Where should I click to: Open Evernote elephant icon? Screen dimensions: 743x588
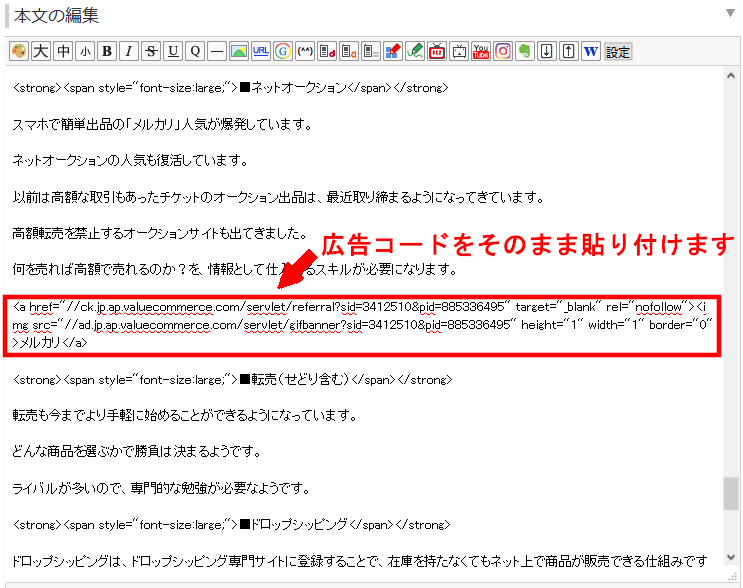pyautogui.click(x=525, y=51)
